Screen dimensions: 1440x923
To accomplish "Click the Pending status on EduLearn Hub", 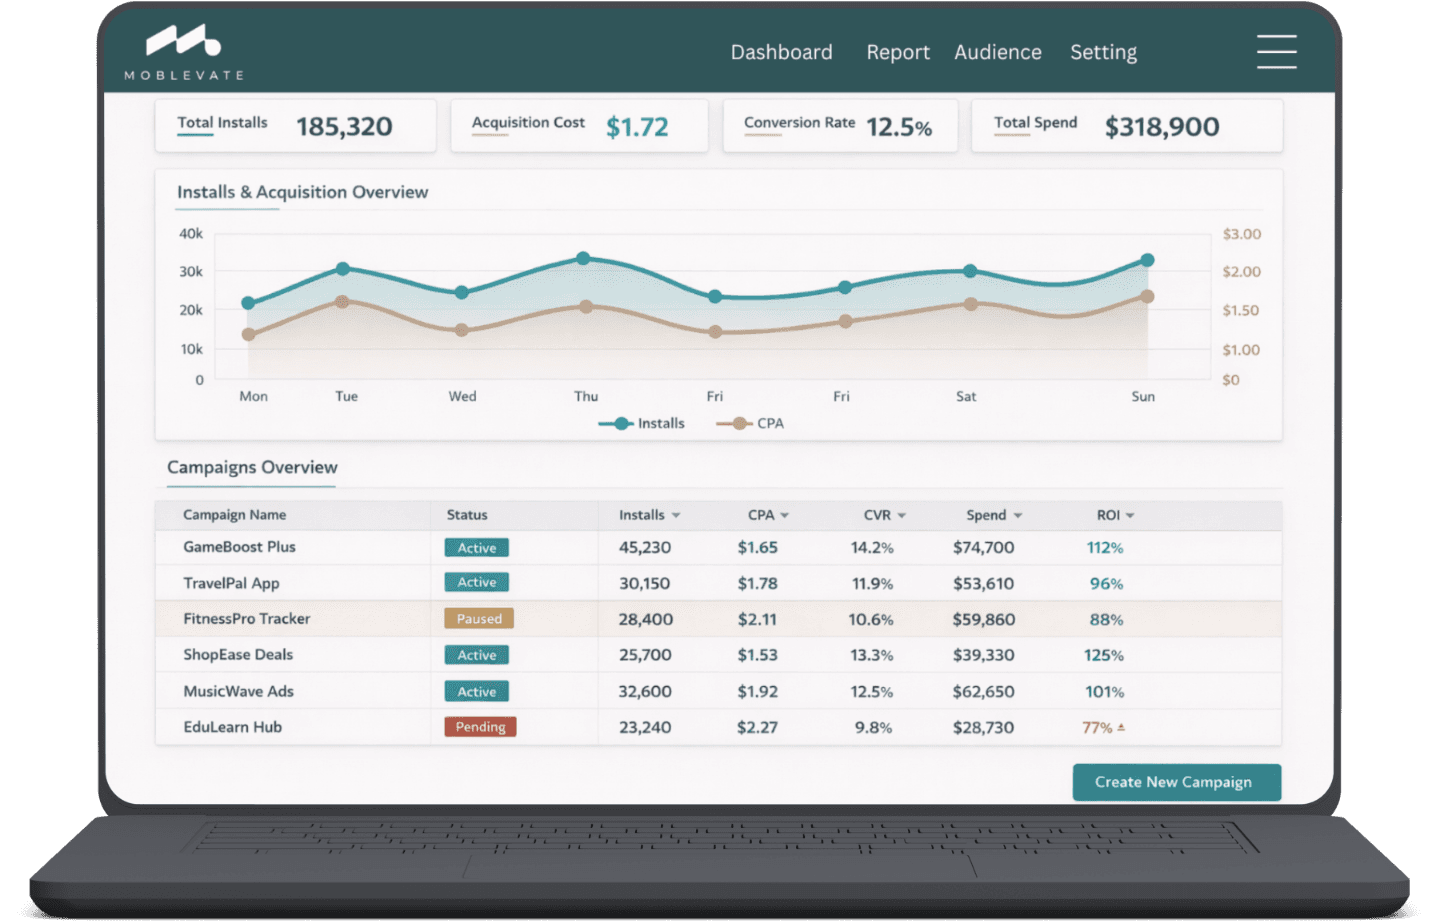I will (x=479, y=727).
